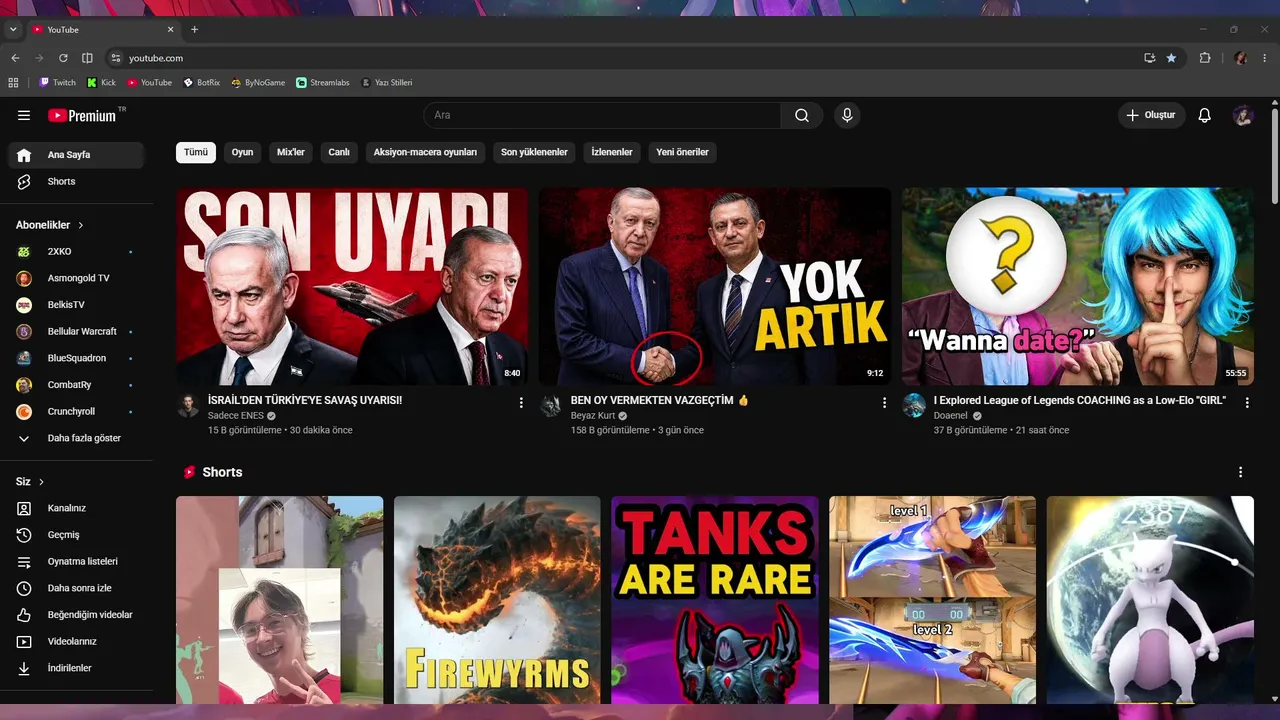Select the Aksiyon-macera oyunları chip

[425, 152]
